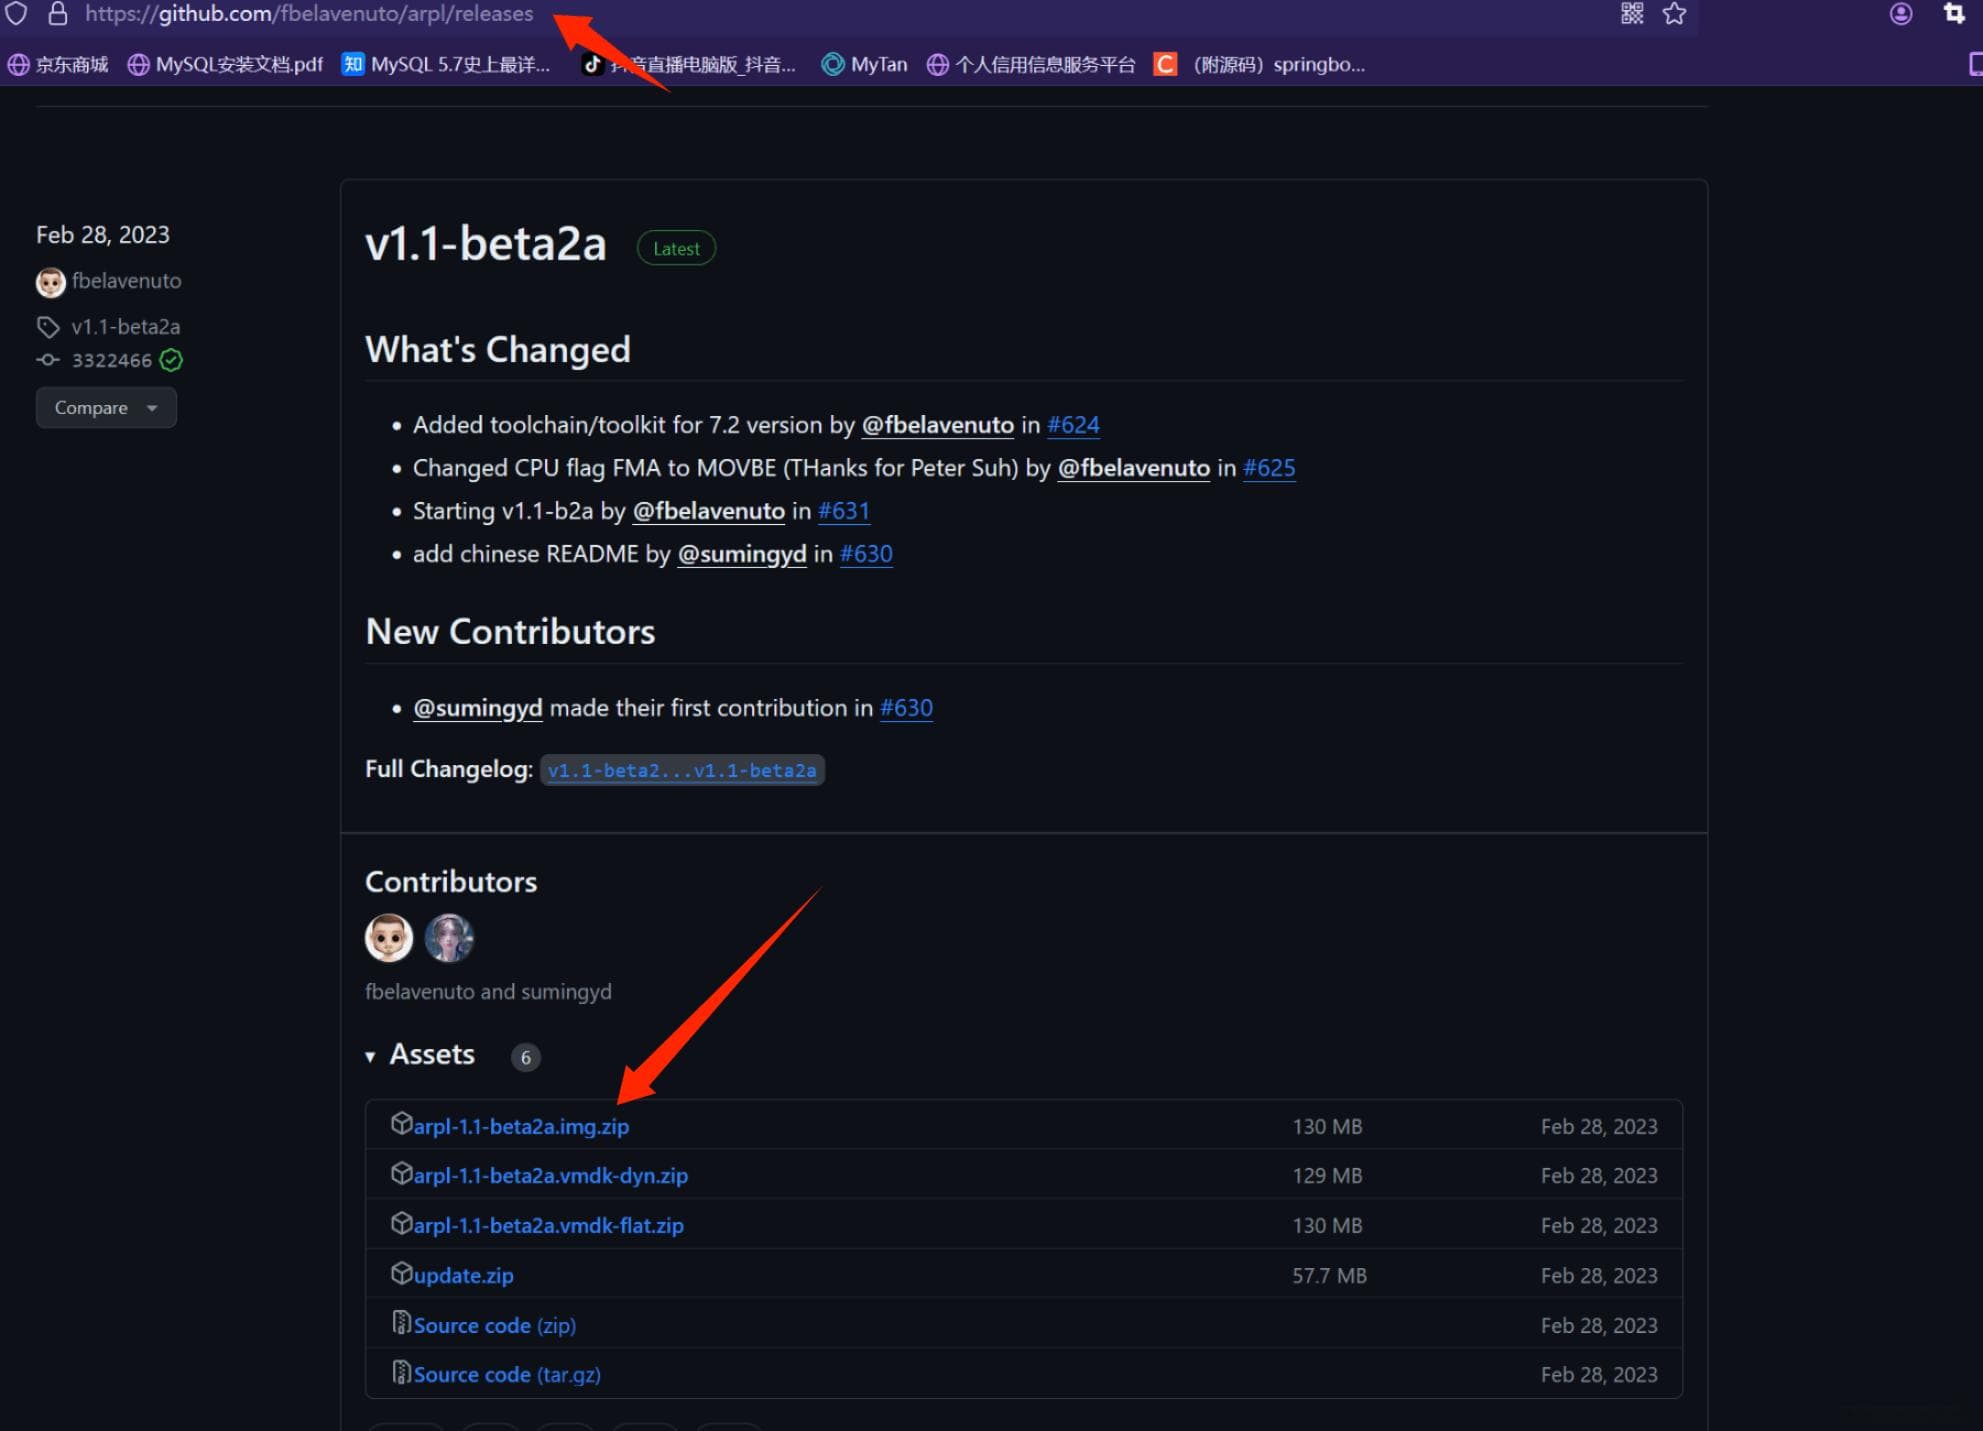Collapse the Assets section
The image size is (1983, 1431).
[421, 1055]
